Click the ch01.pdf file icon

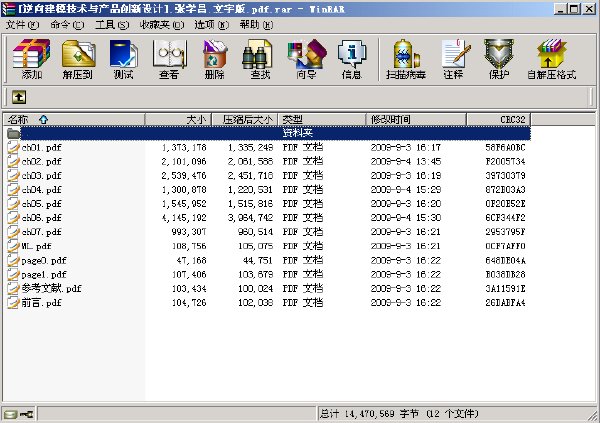[13, 147]
